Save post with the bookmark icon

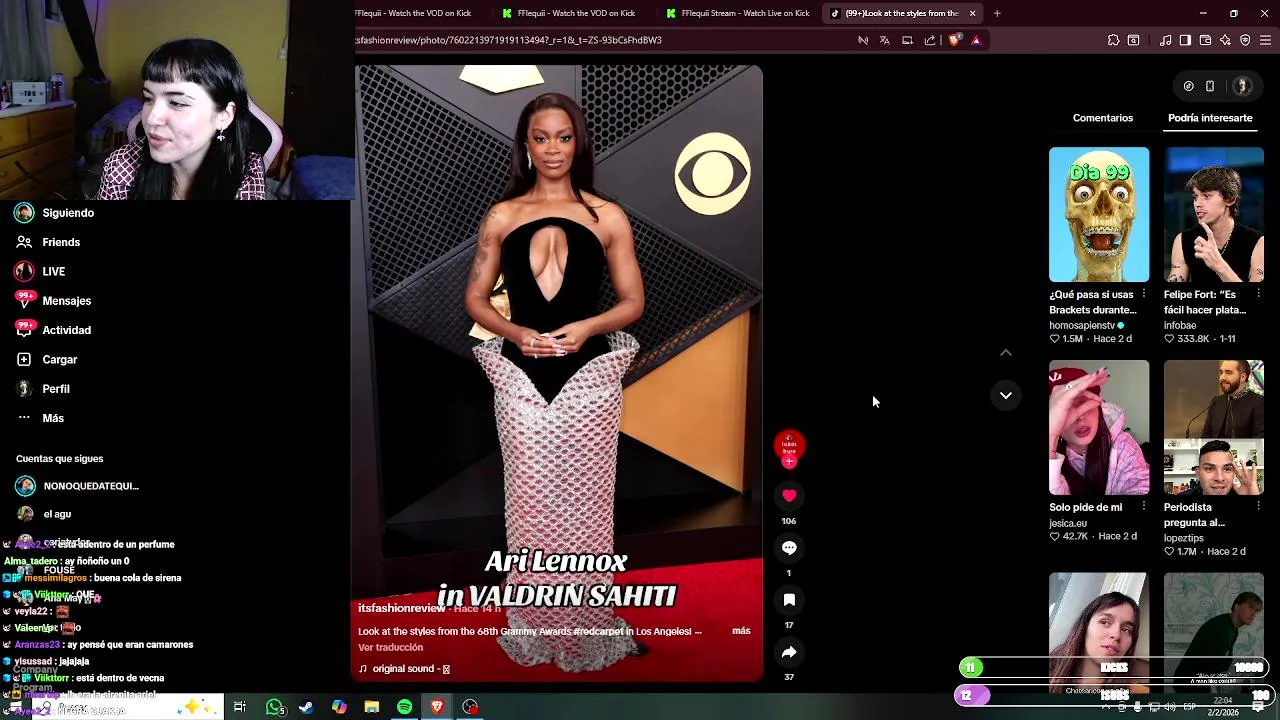(x=789, y=600)
